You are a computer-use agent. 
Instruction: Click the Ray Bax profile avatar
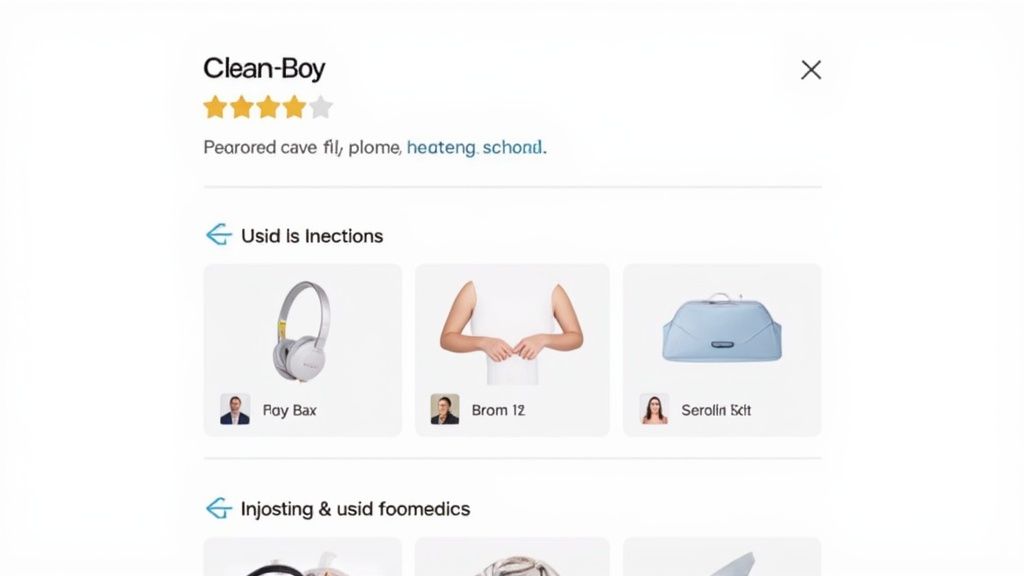click(x=235, y=409)
